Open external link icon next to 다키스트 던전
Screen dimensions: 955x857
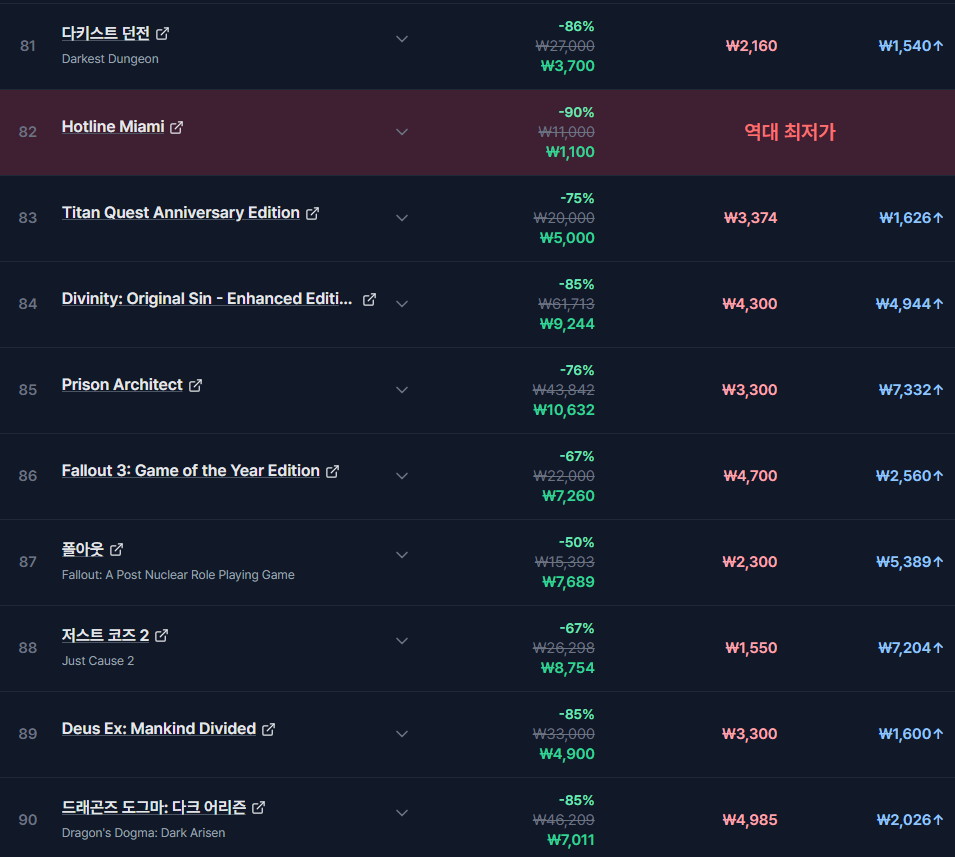coord(163,34)
